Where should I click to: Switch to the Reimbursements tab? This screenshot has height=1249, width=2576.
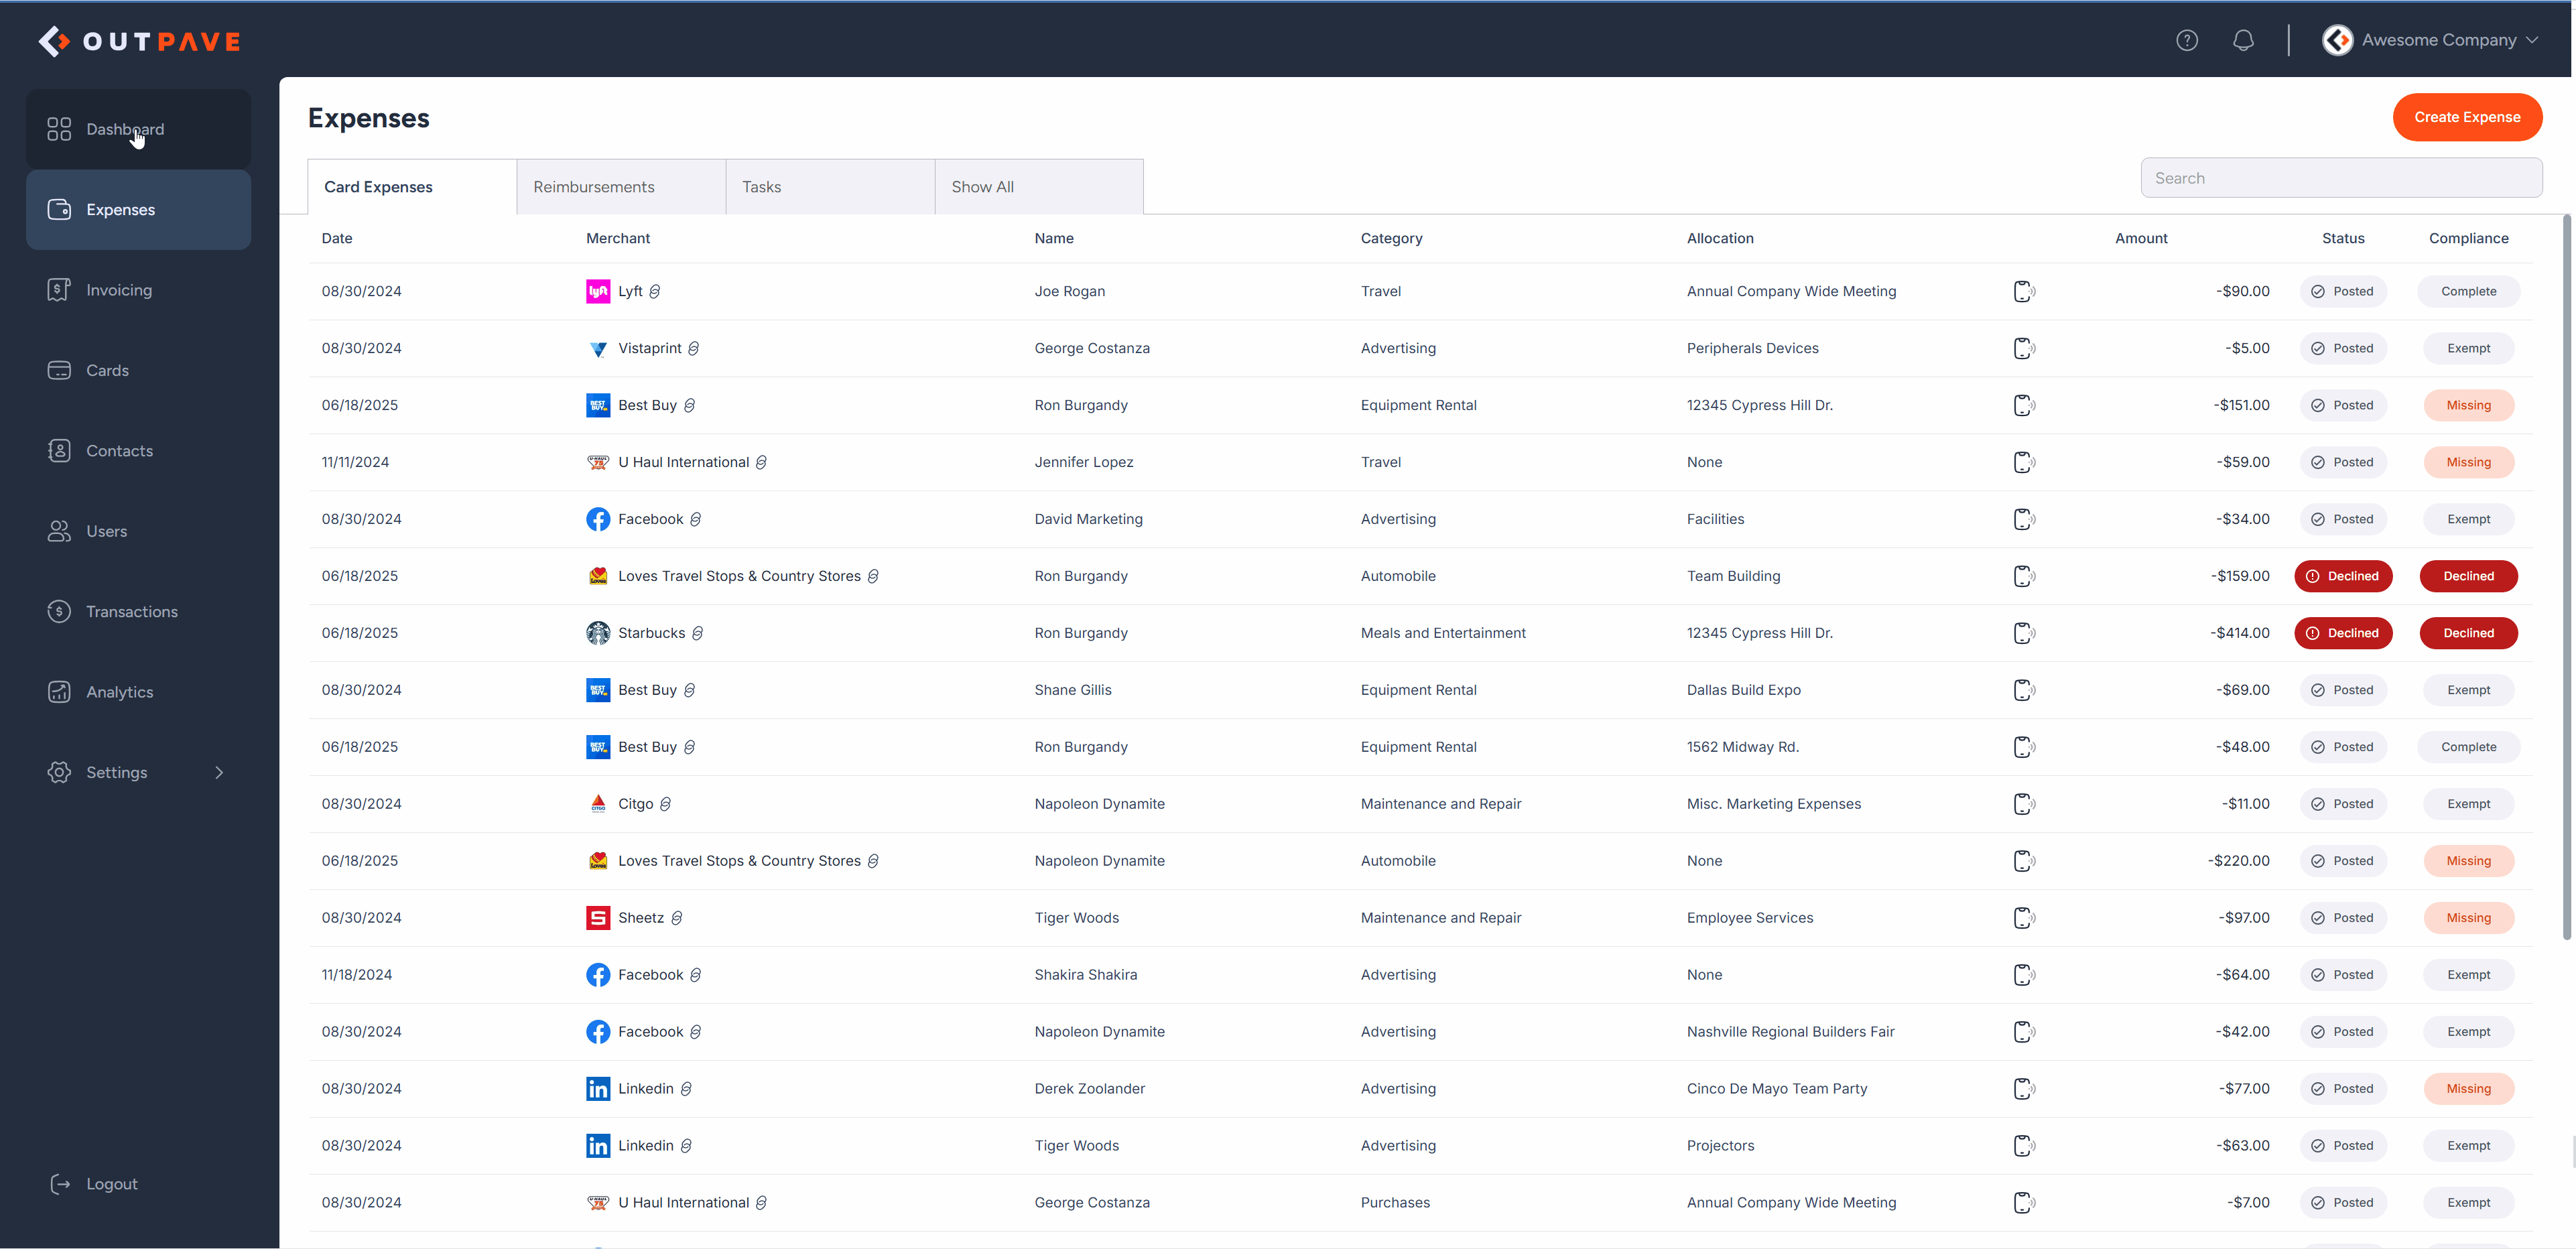621,187
